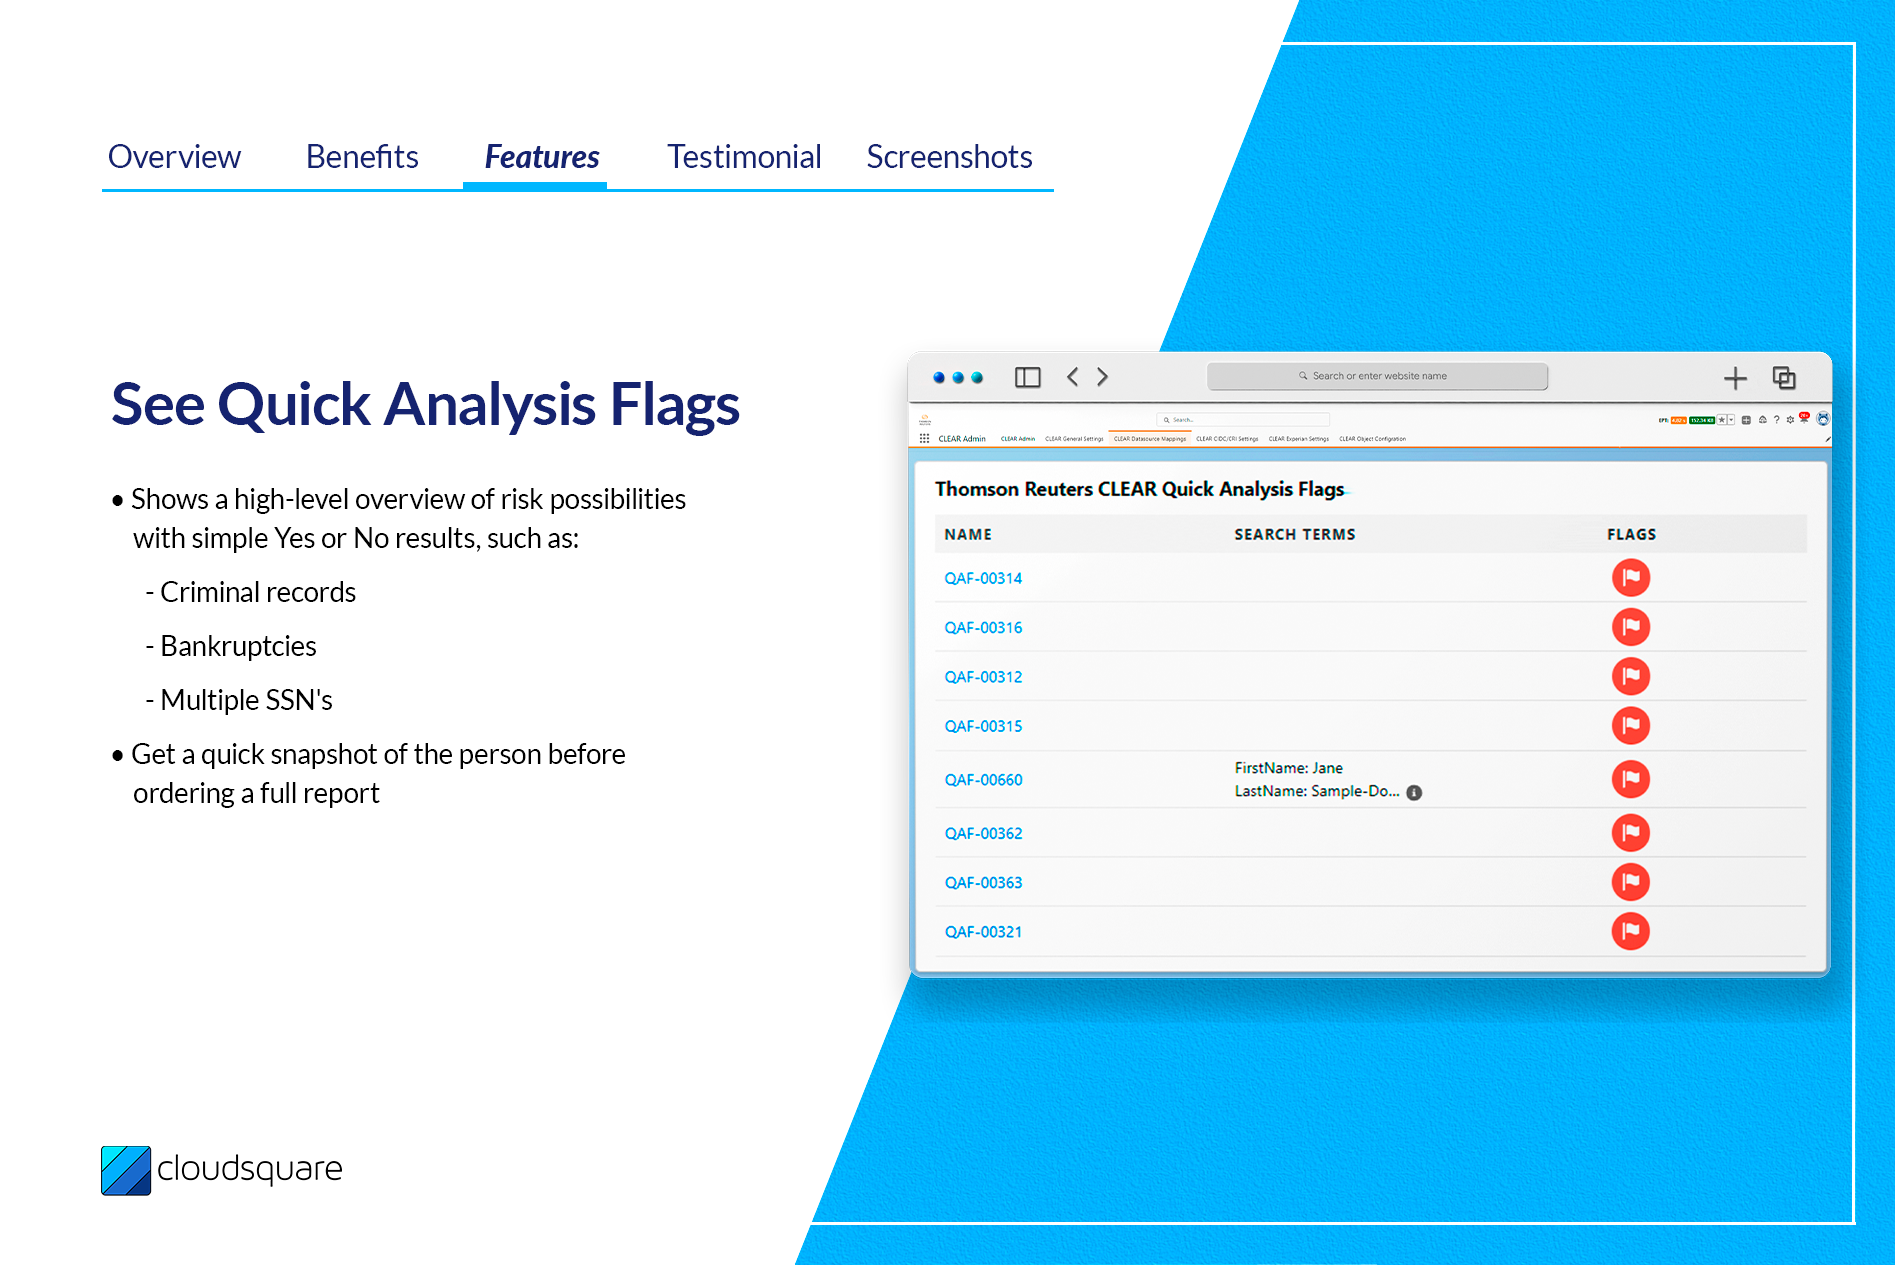
Task: Click the info icon next to Sample-Do...
Action: tap(1414, 793)
